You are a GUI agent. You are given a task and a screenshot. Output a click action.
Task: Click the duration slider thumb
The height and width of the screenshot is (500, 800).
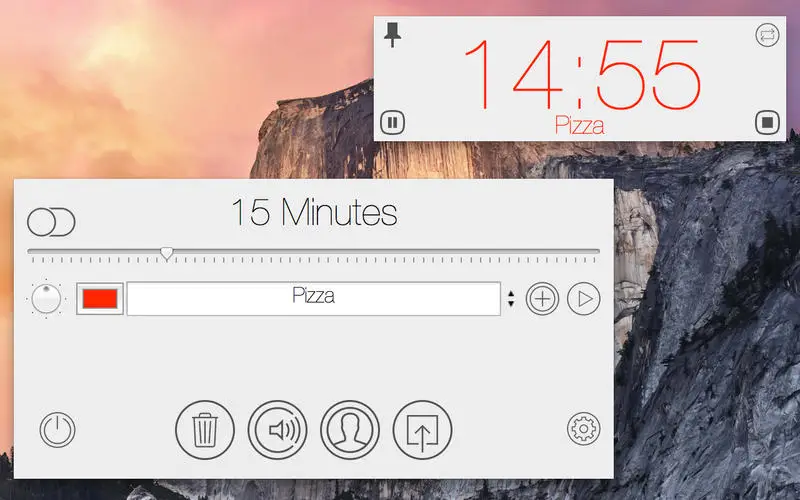pos(166,253)
